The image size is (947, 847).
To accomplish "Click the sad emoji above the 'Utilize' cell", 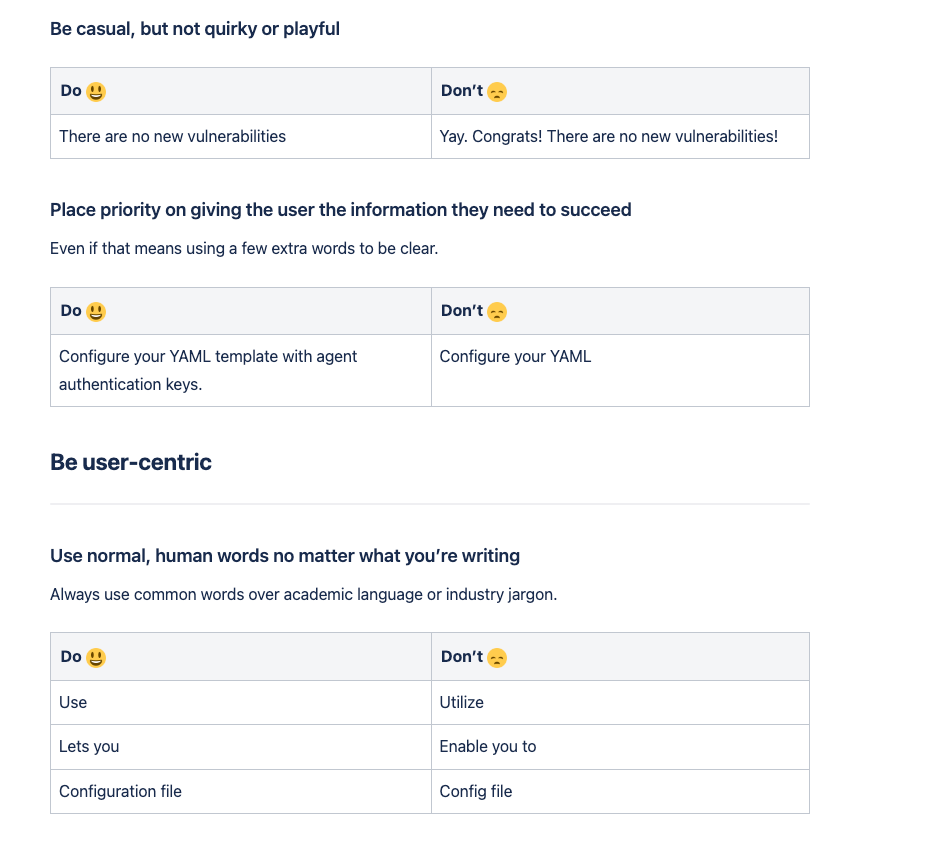I will click(496, 657).
